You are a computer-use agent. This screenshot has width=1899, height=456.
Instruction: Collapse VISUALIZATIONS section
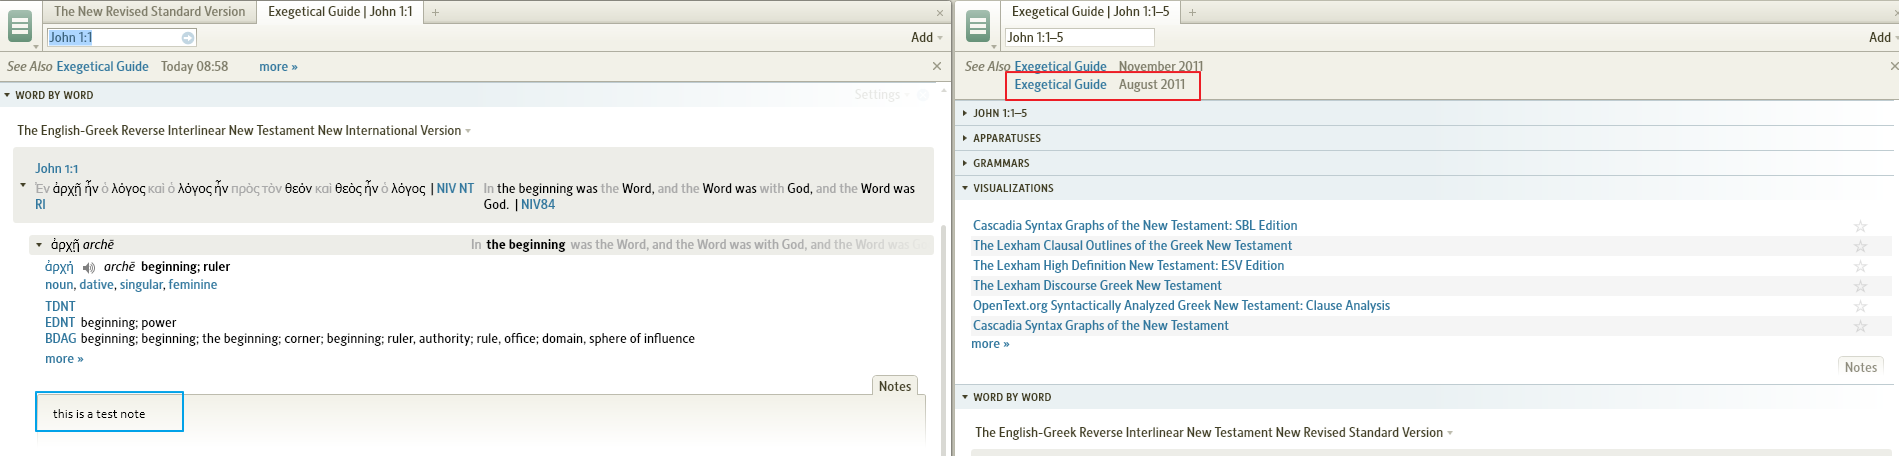tap(965, 188)
